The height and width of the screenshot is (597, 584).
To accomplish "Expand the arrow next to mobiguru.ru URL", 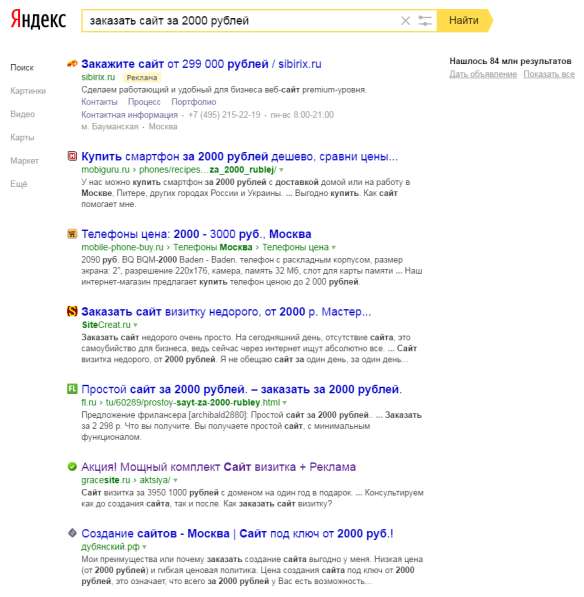I will pos(281,170).
